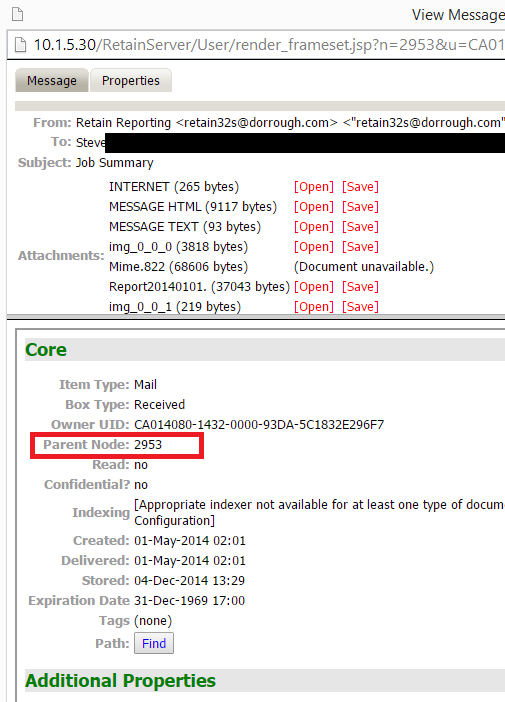
Task: Save the INTERNET attachment
Action: click(x=360, y=187)
